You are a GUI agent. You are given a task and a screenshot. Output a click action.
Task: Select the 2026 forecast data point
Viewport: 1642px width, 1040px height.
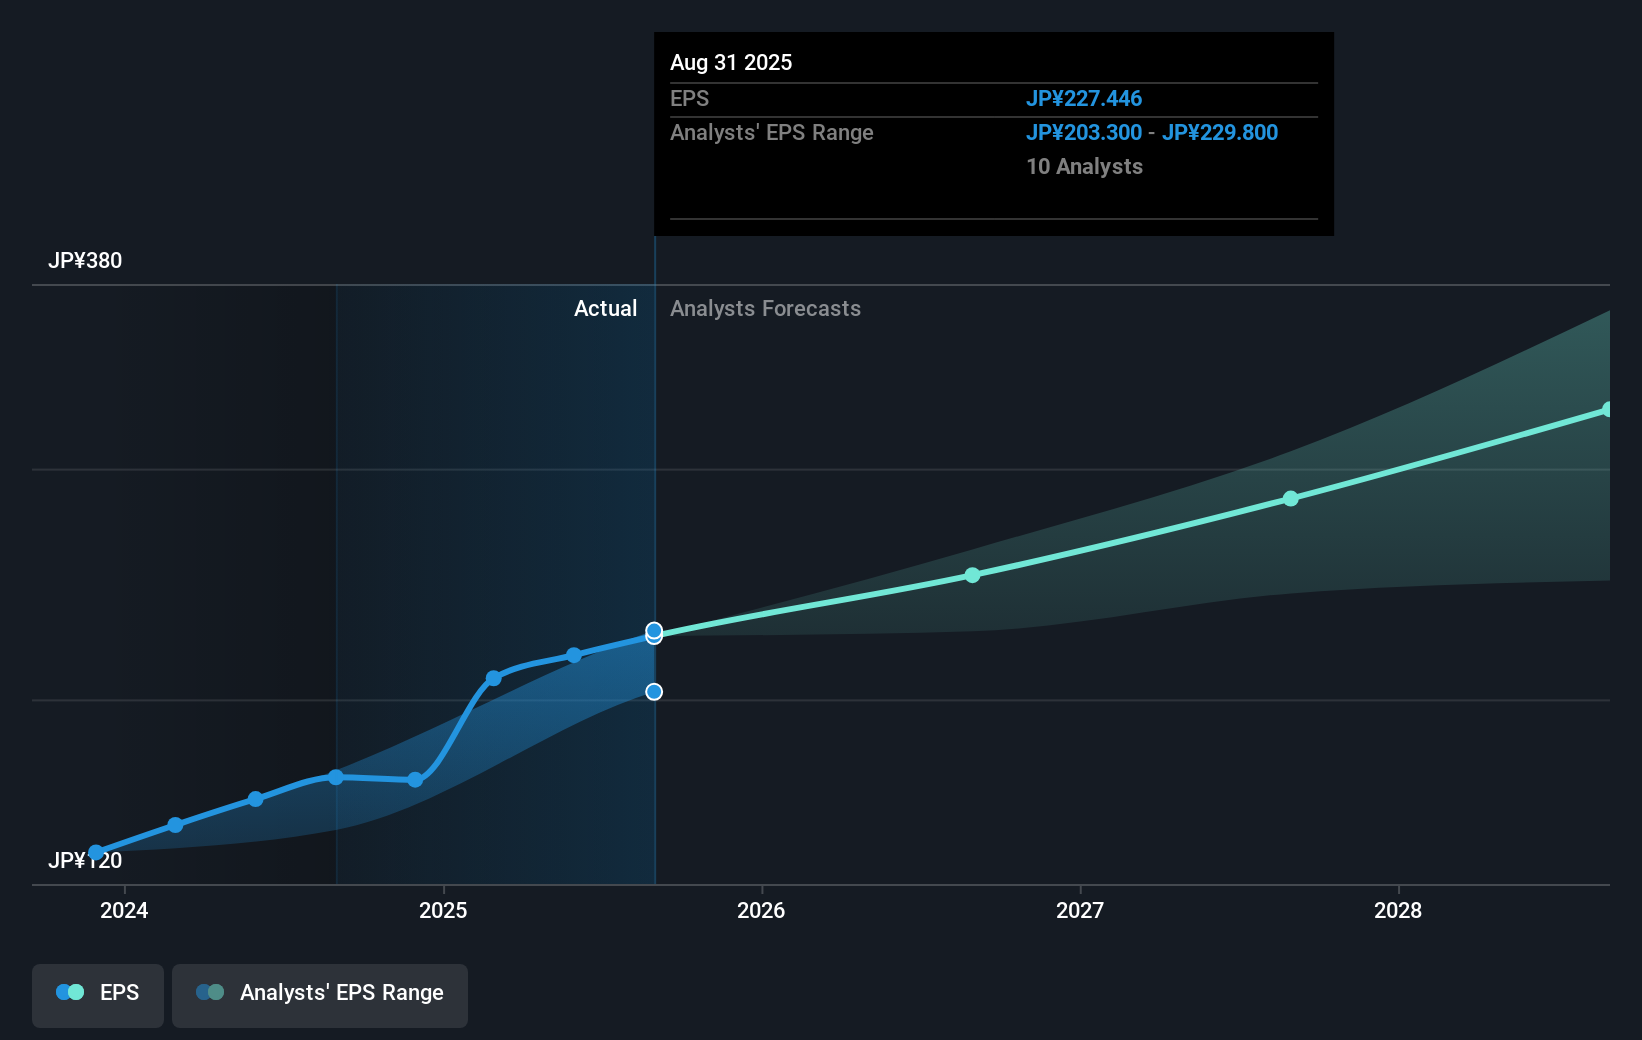pos(973,575)
